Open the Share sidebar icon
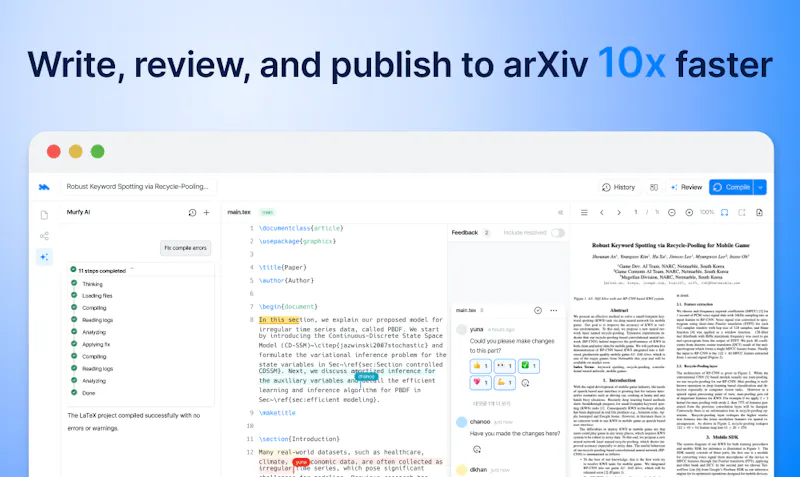The image size is (800, 477). pos(44,236)
